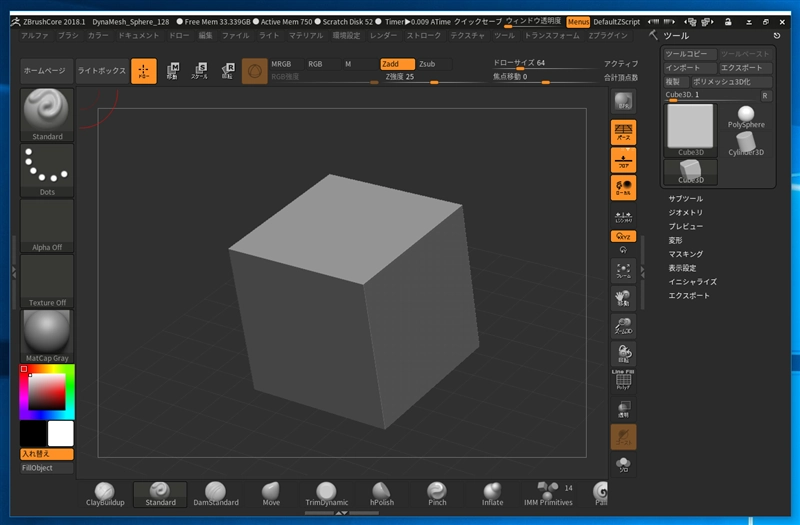Toggle Solo (ソロ) mode button
Viewport: 800px width, 525px height.
pyautogui.click(x=623, y=464)
